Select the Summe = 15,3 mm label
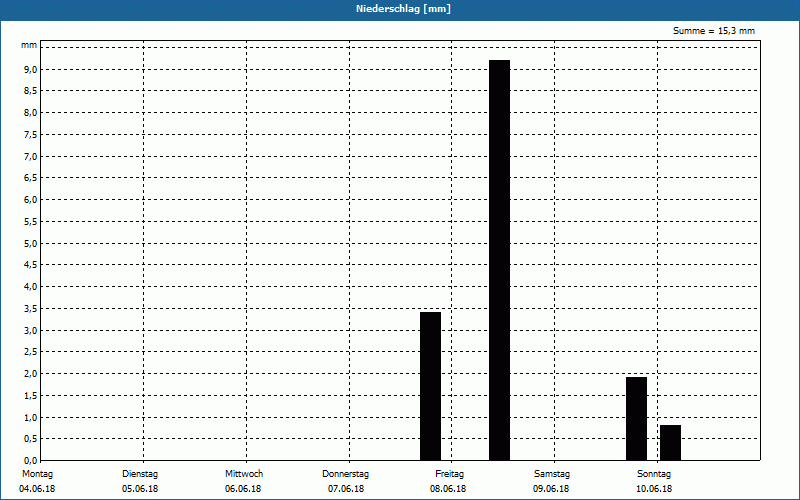Image resolution: width=800 pixels, height=500 pixels. tap(714, 31)
